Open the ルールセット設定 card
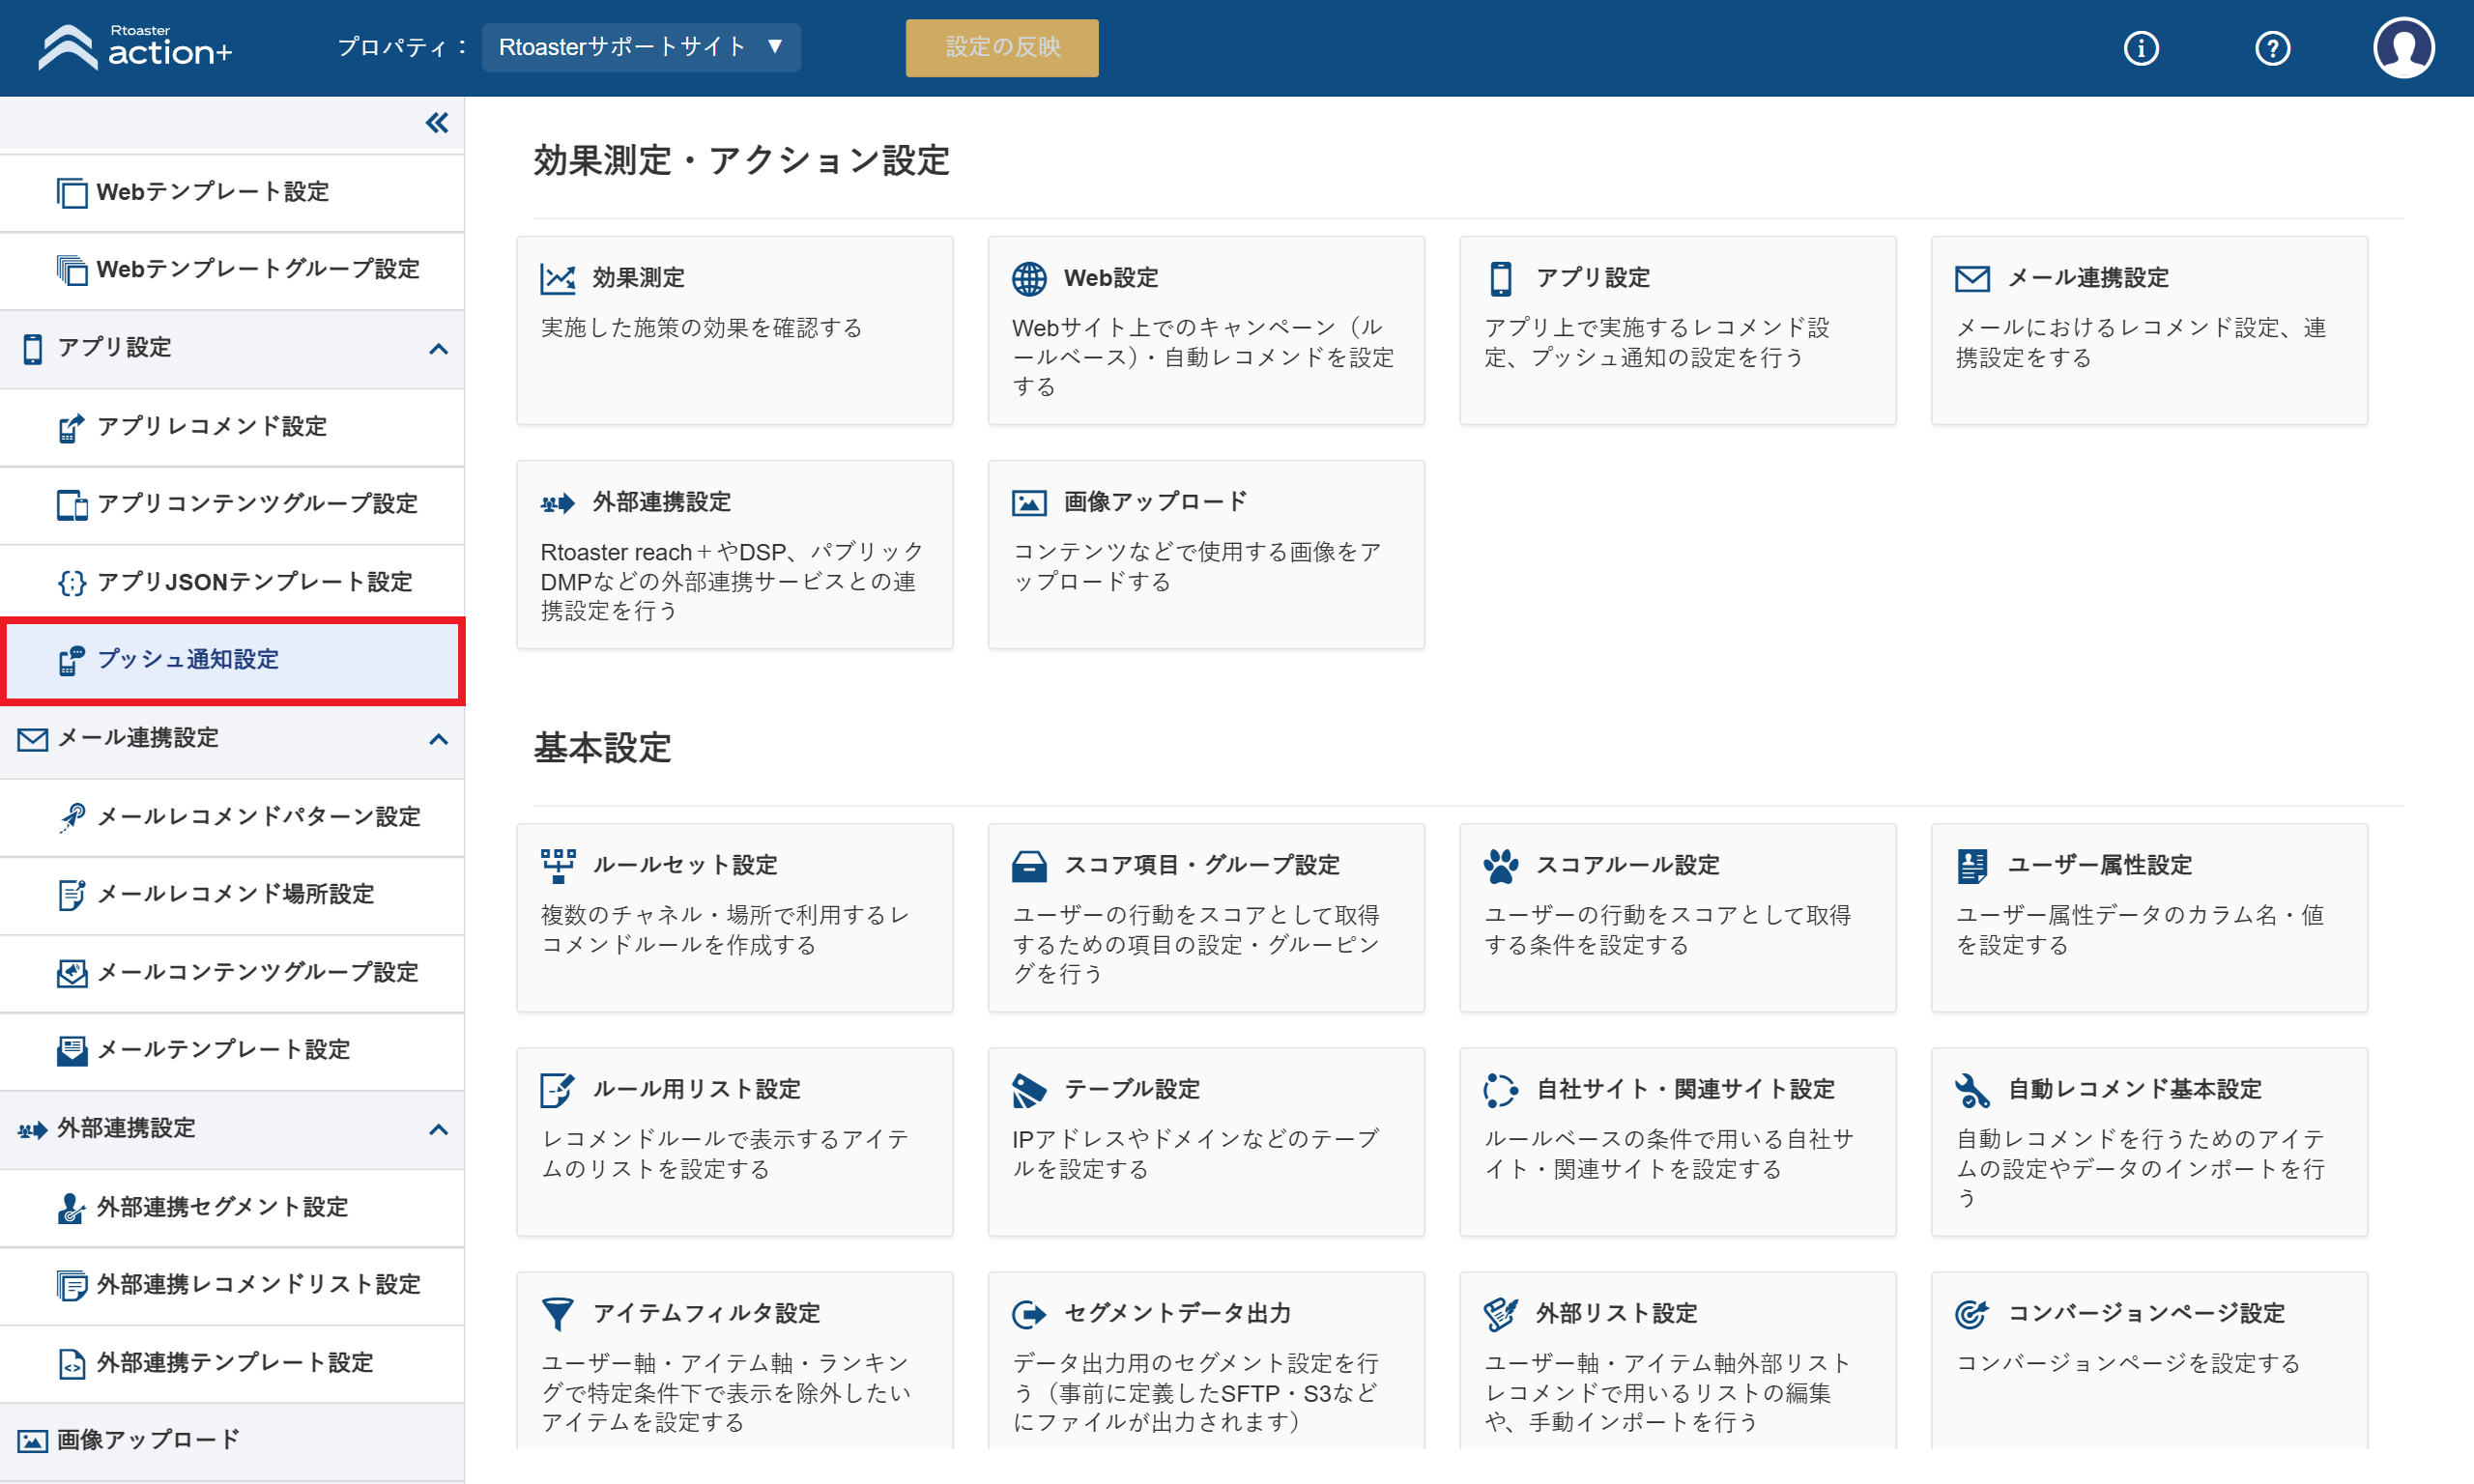 click(735, 918)
